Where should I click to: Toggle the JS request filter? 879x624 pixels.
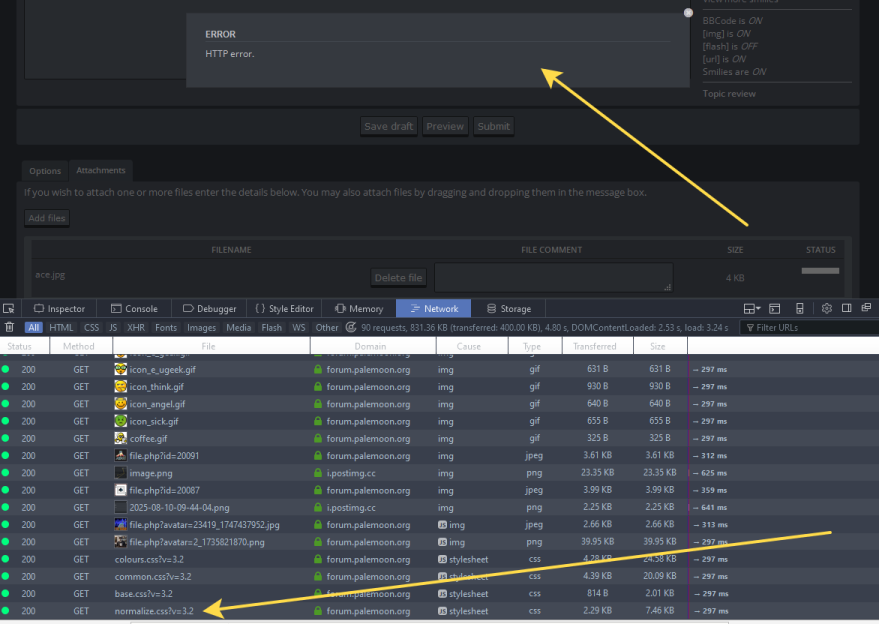coord(113,327)
